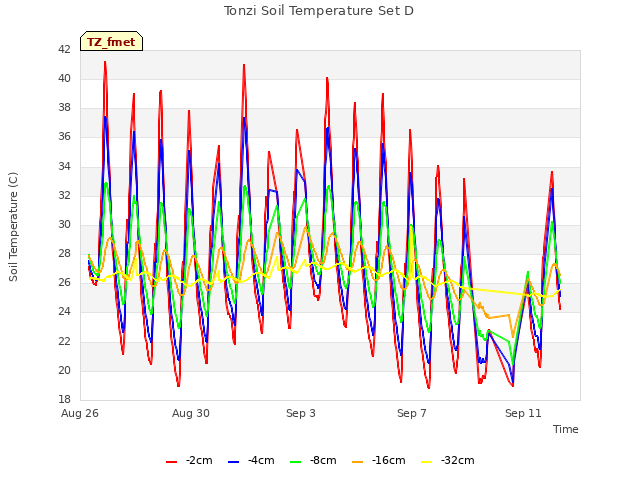Click the 18 y-axis tick label
The image size is (640, 480).
64,399
